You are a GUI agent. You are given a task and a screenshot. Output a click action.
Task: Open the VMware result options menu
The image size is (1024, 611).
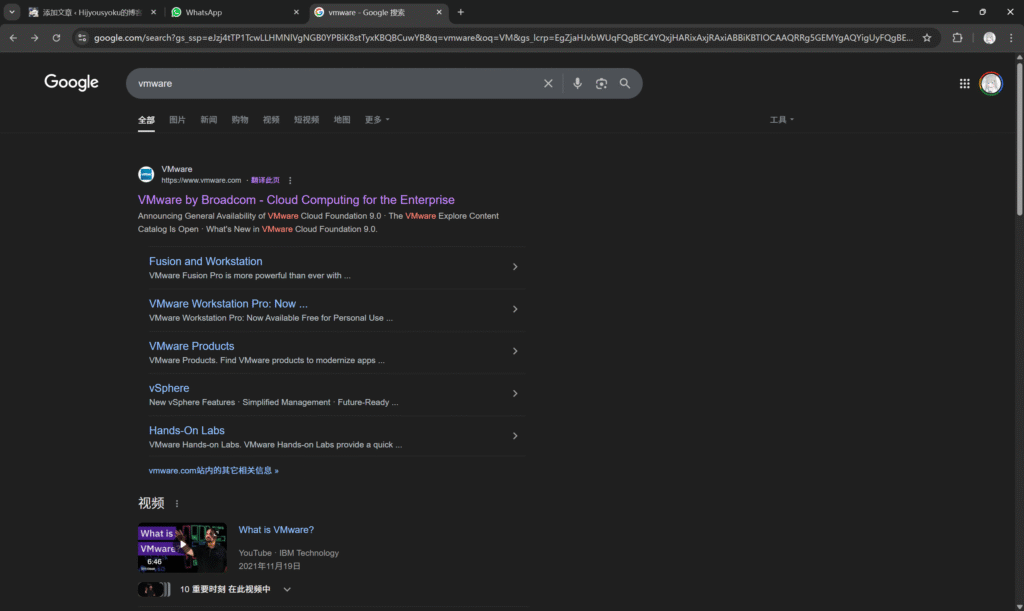pos(290,180)
